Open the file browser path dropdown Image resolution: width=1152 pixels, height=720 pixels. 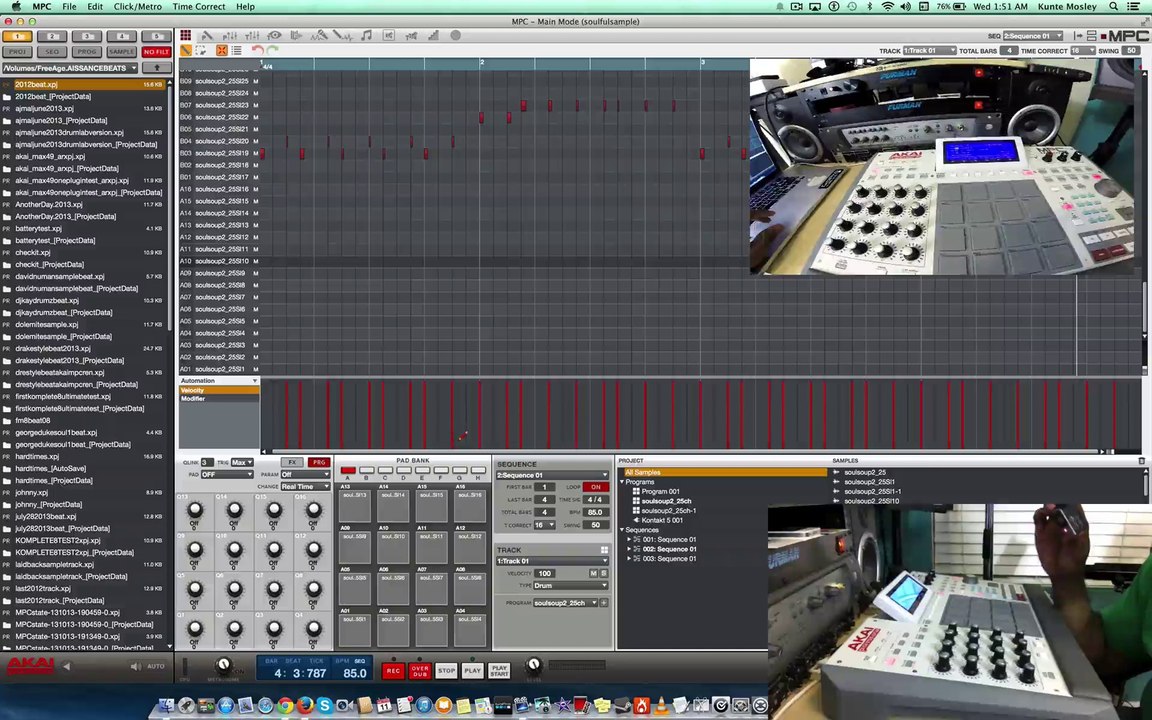point(71,68)
